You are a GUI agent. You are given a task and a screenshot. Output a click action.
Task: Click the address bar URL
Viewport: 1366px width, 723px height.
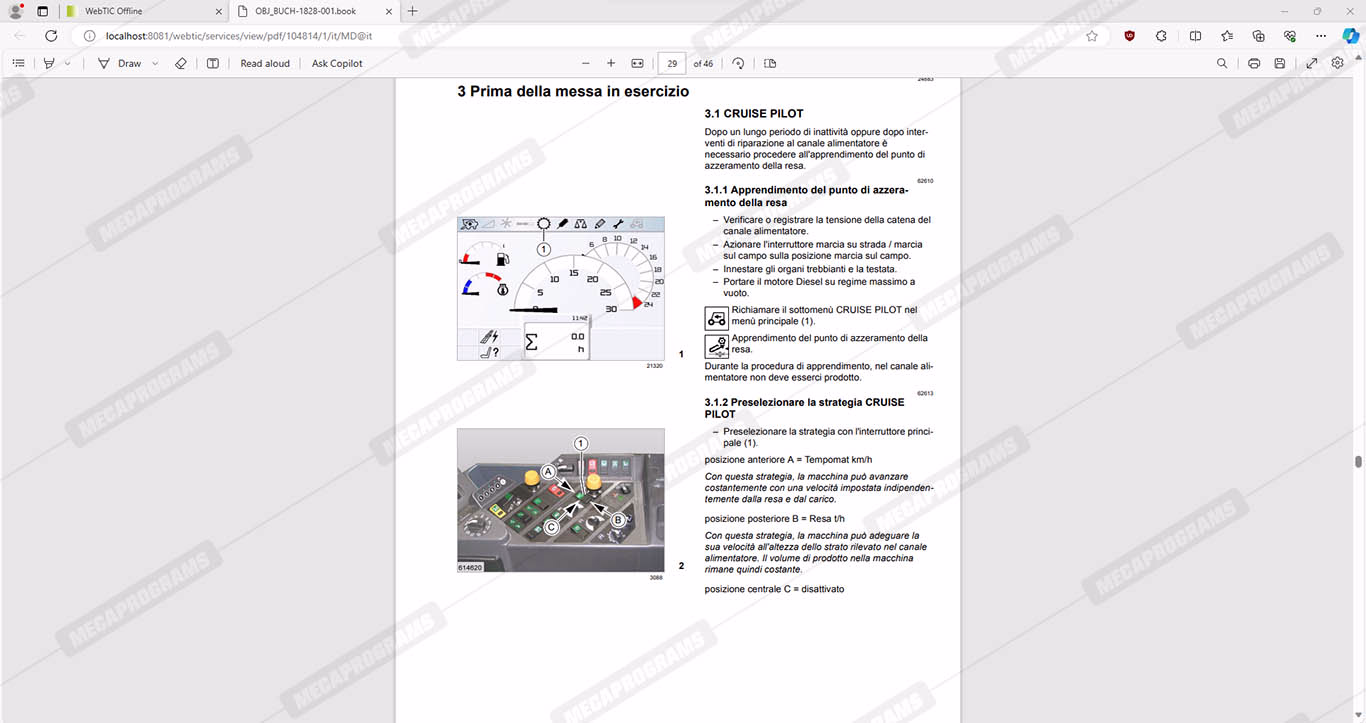239,36
